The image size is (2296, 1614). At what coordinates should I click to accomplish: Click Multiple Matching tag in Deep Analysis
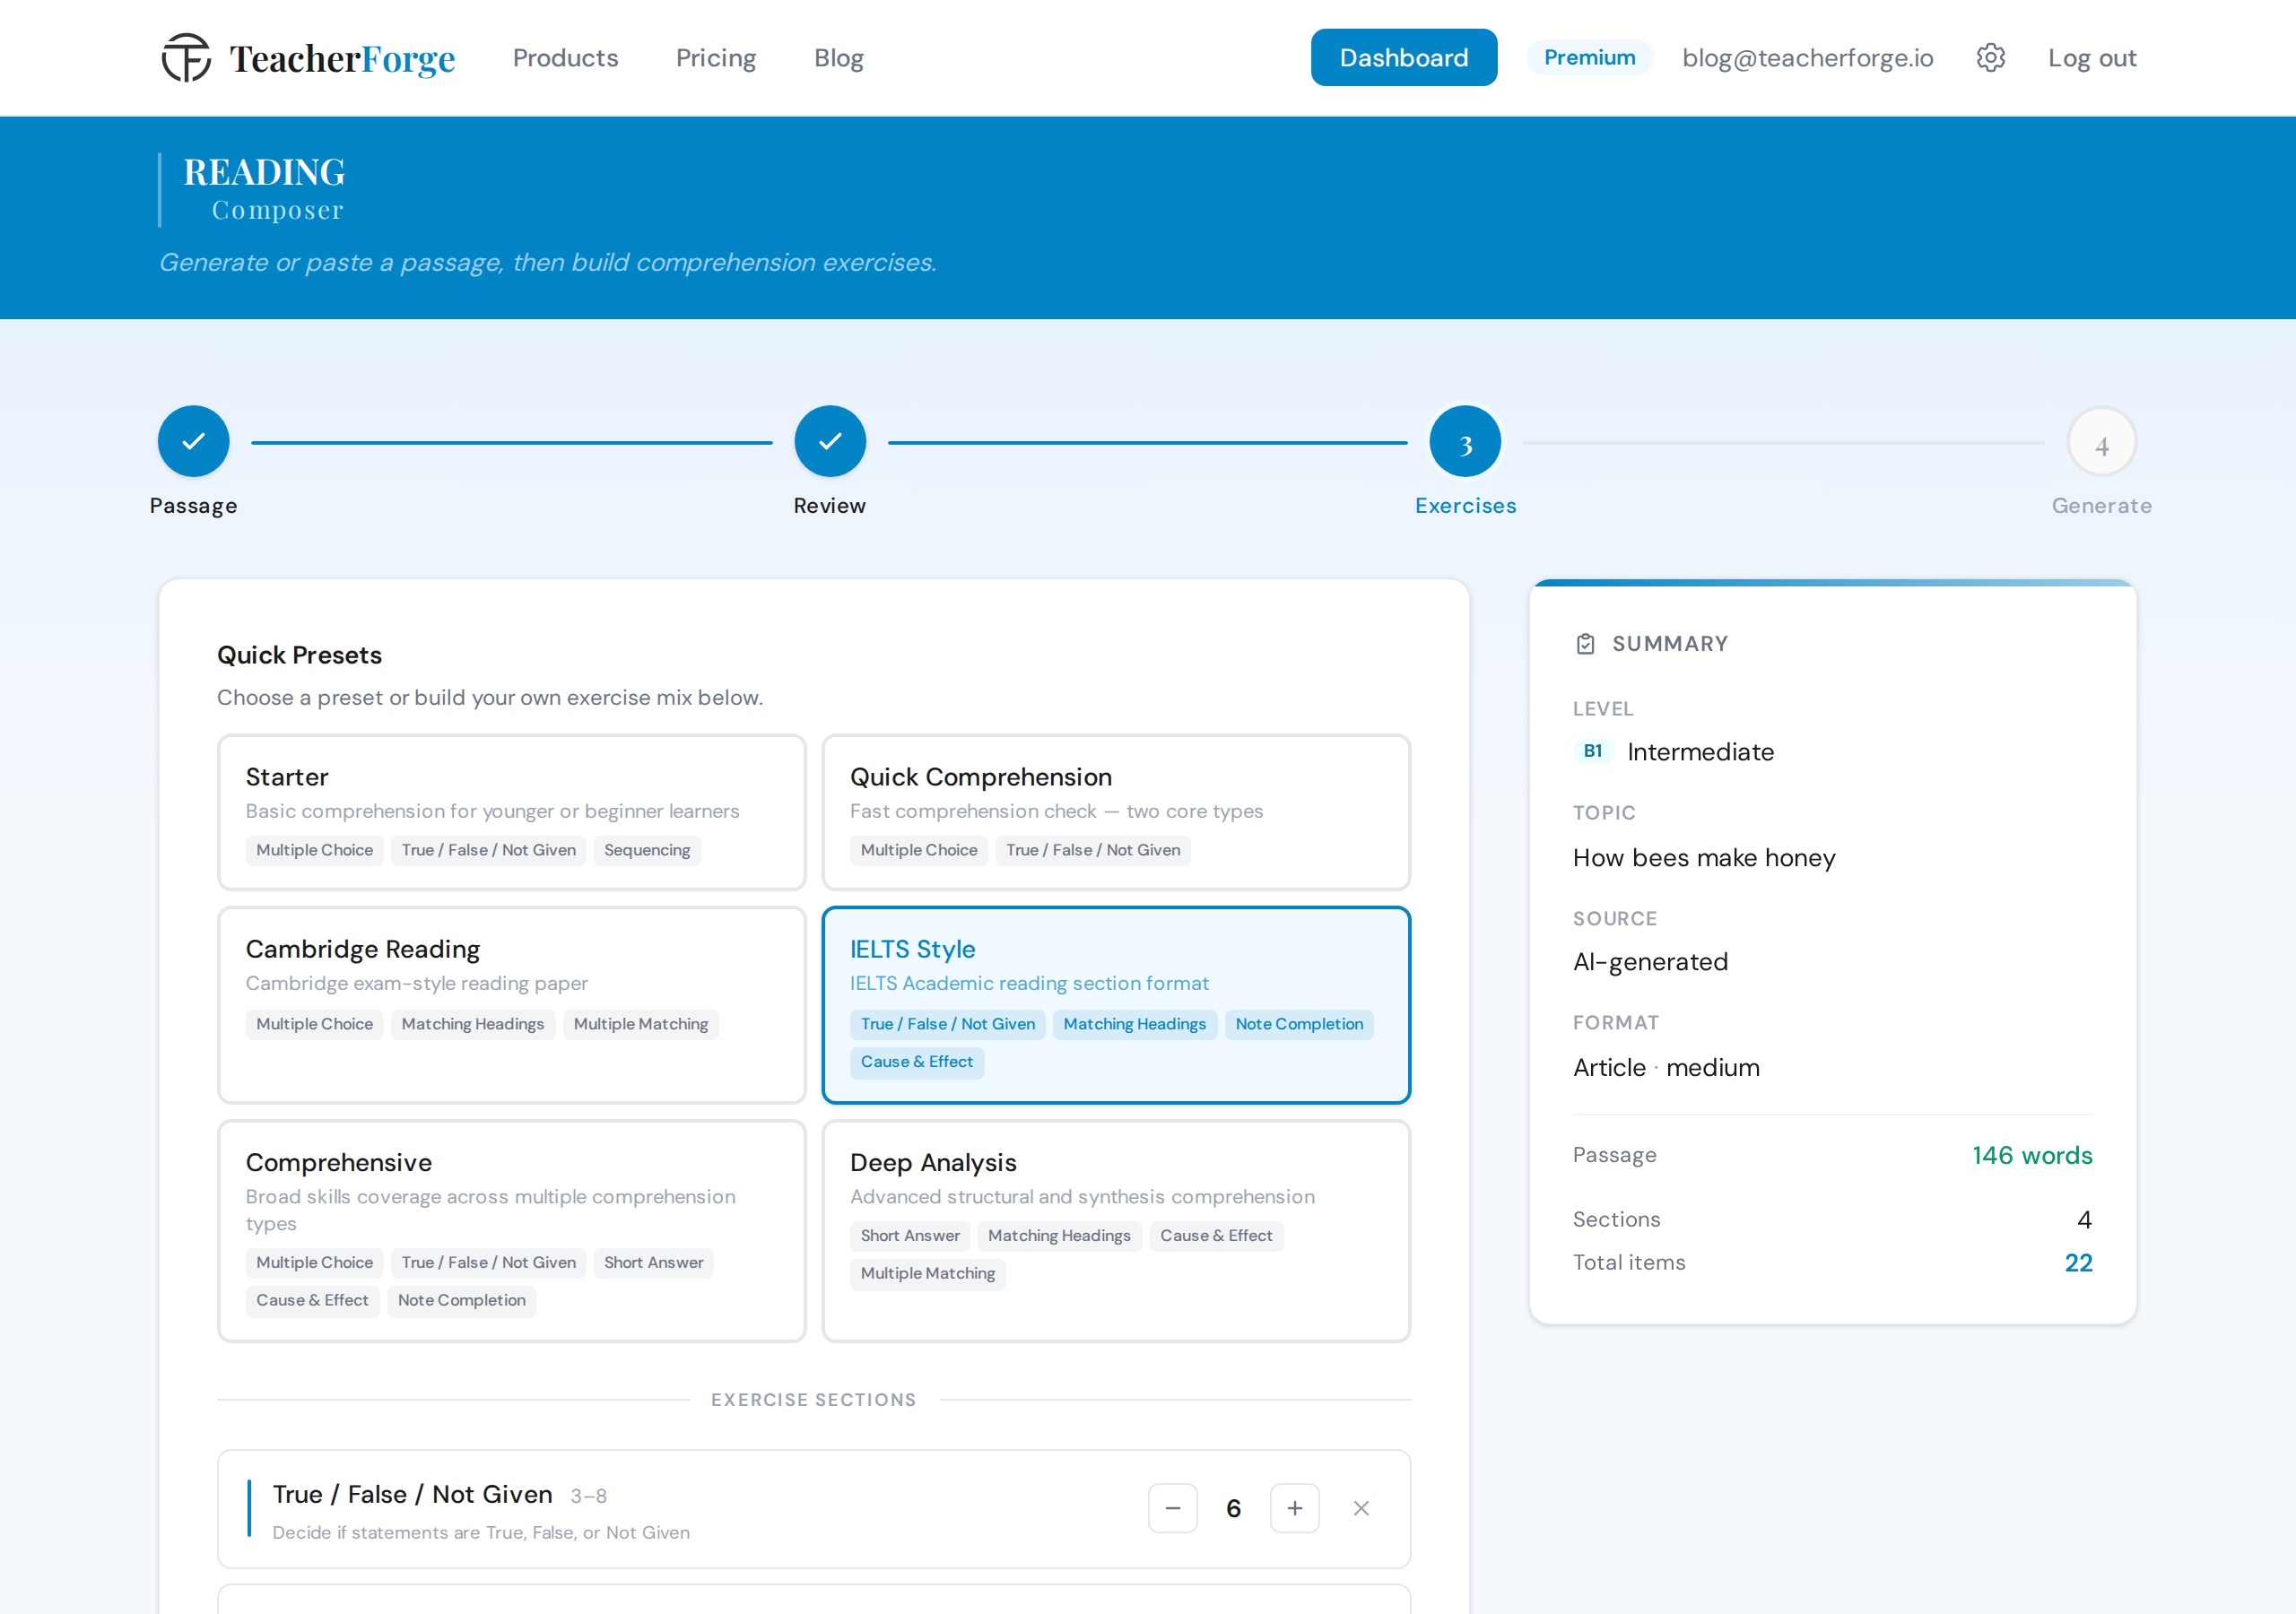click(928, 1274)
